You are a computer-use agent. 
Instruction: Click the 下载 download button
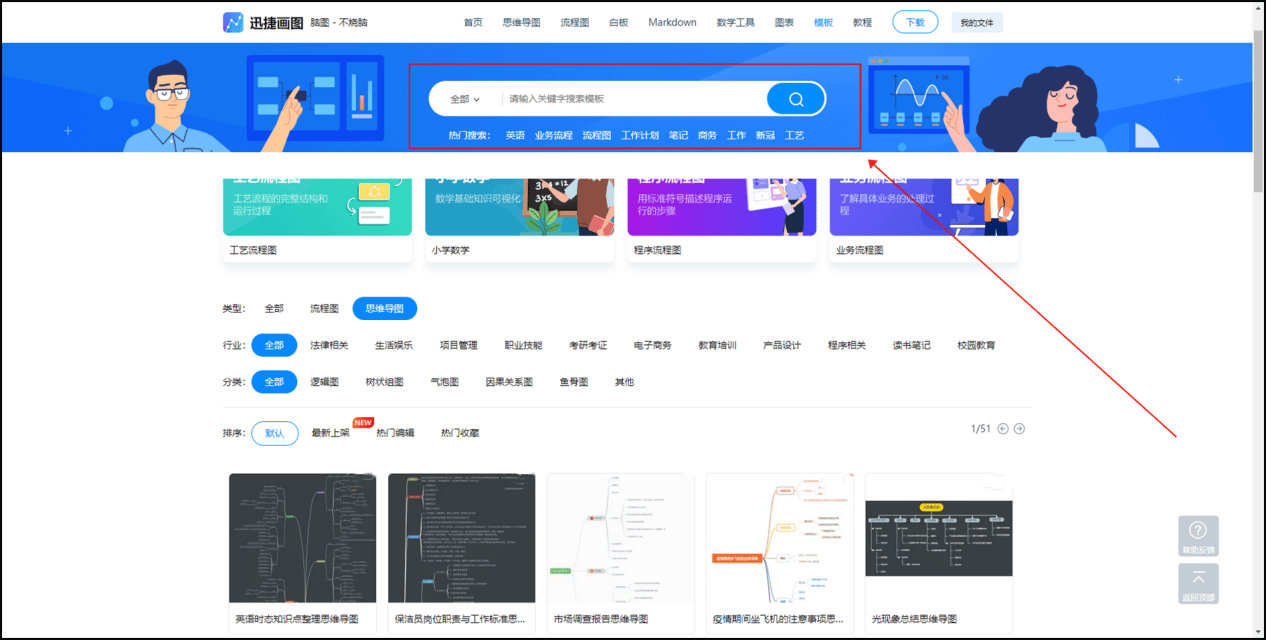[x=914, y=21]
